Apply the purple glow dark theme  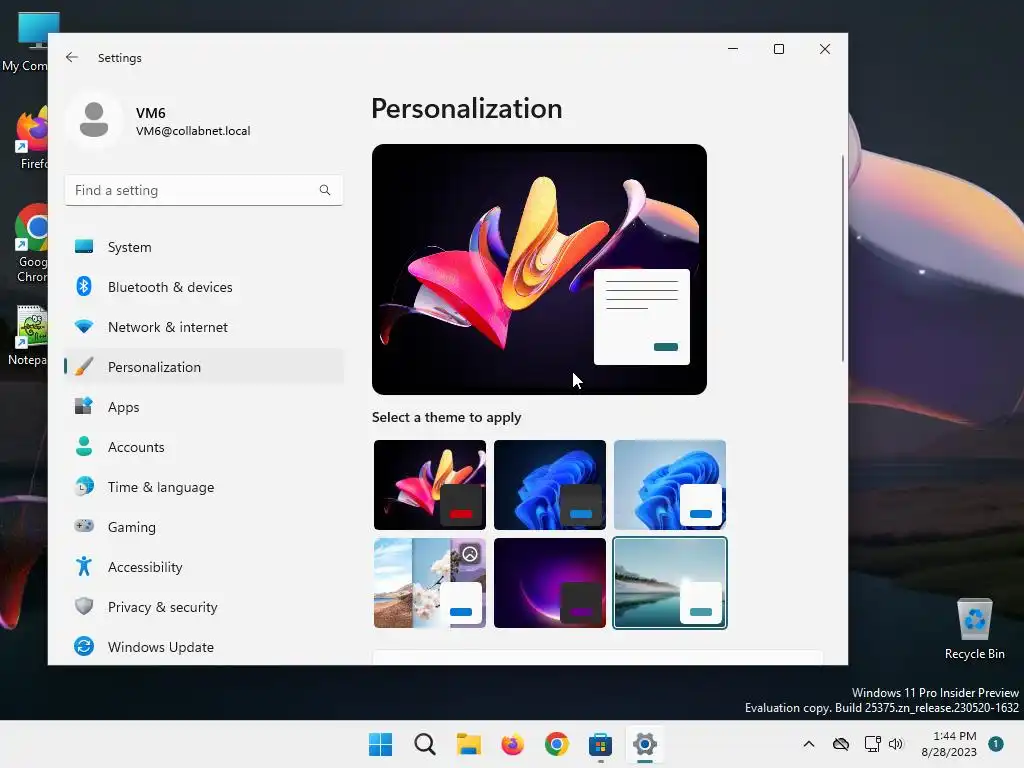550,583
